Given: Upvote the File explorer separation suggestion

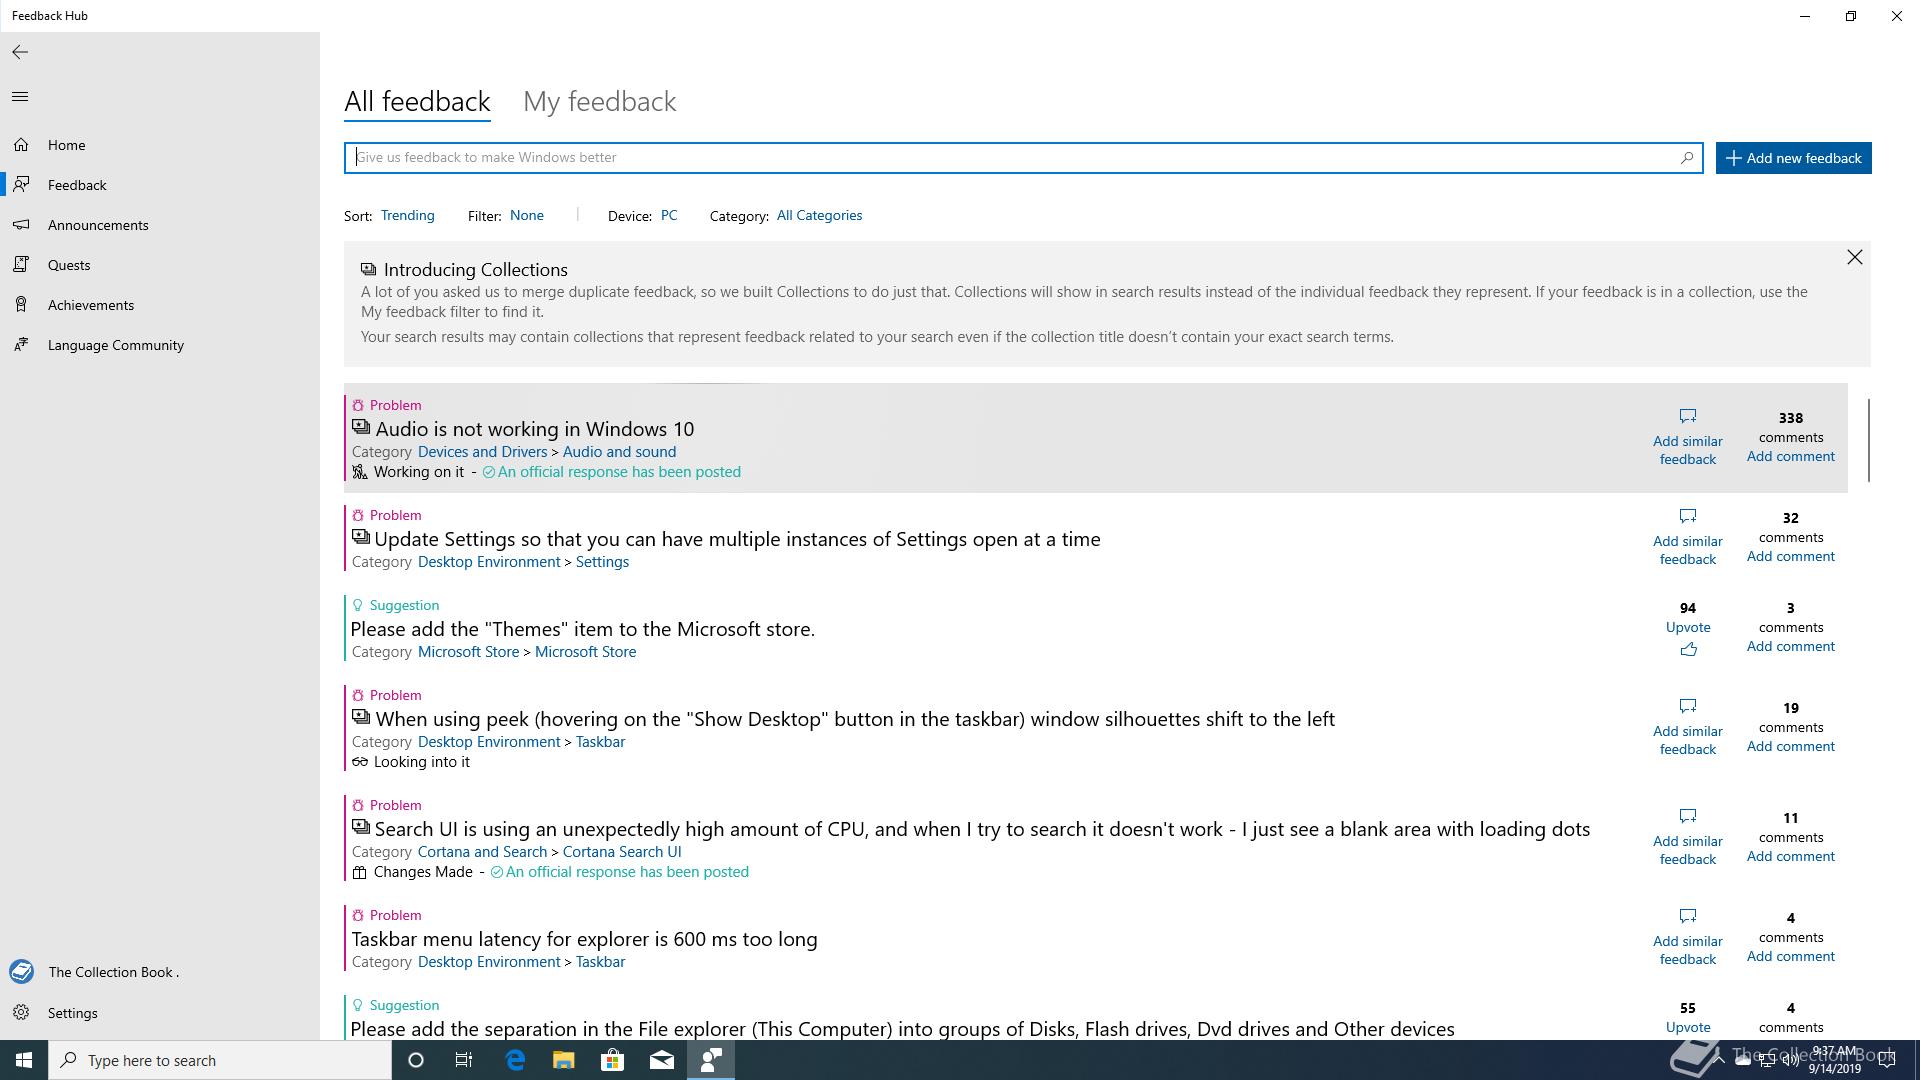Looking at the screenshot, I should click(1688, 1027).
